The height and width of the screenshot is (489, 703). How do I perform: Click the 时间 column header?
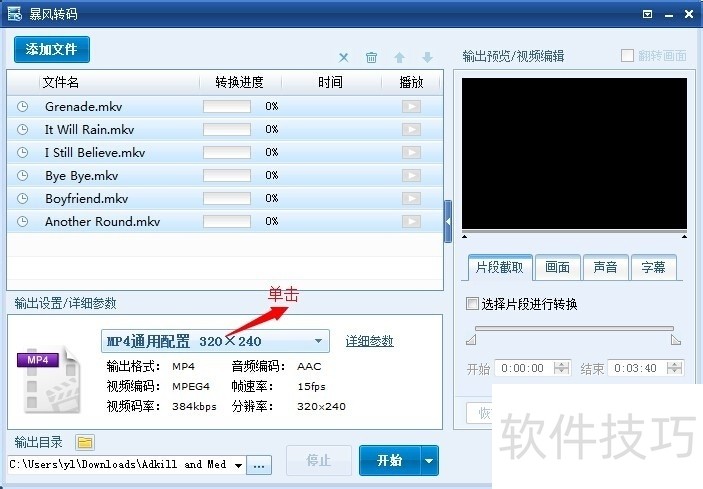tap(331, 82)
